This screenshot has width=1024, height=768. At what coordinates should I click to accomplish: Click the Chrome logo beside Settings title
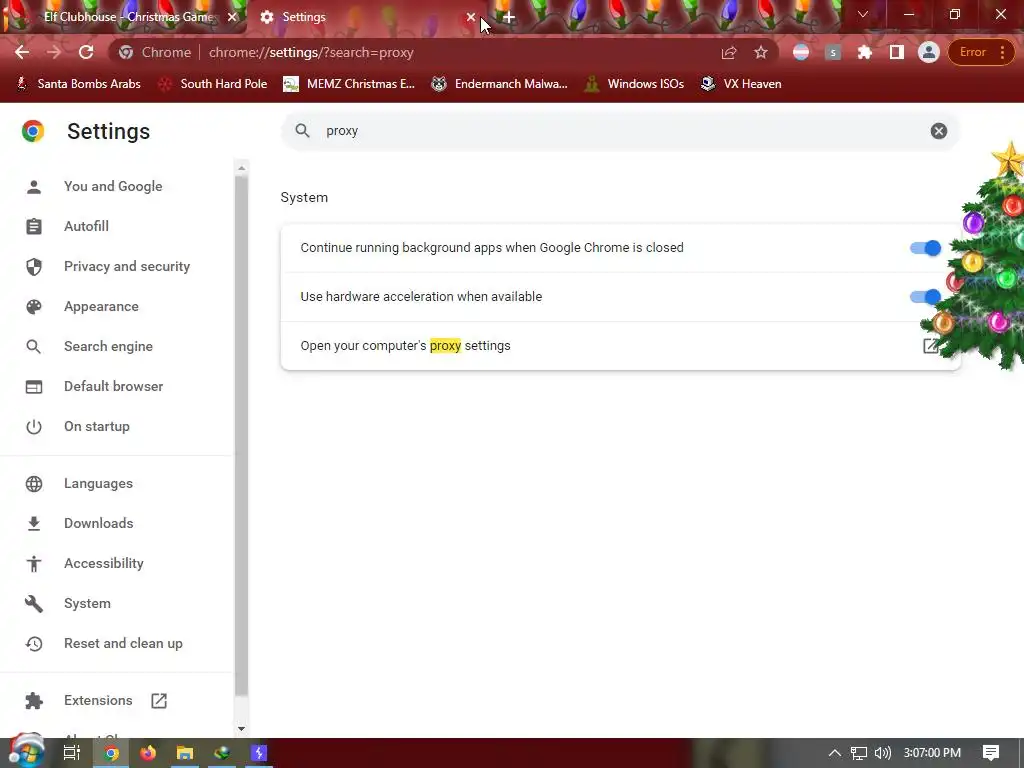[x=33, y=131]
